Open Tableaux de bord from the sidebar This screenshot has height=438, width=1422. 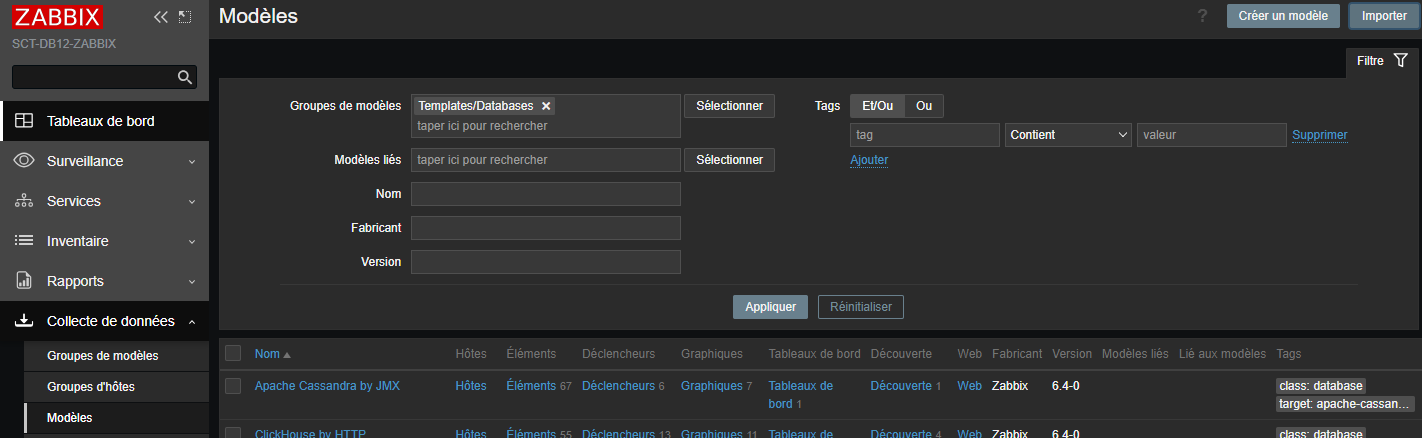click(100, 121)
